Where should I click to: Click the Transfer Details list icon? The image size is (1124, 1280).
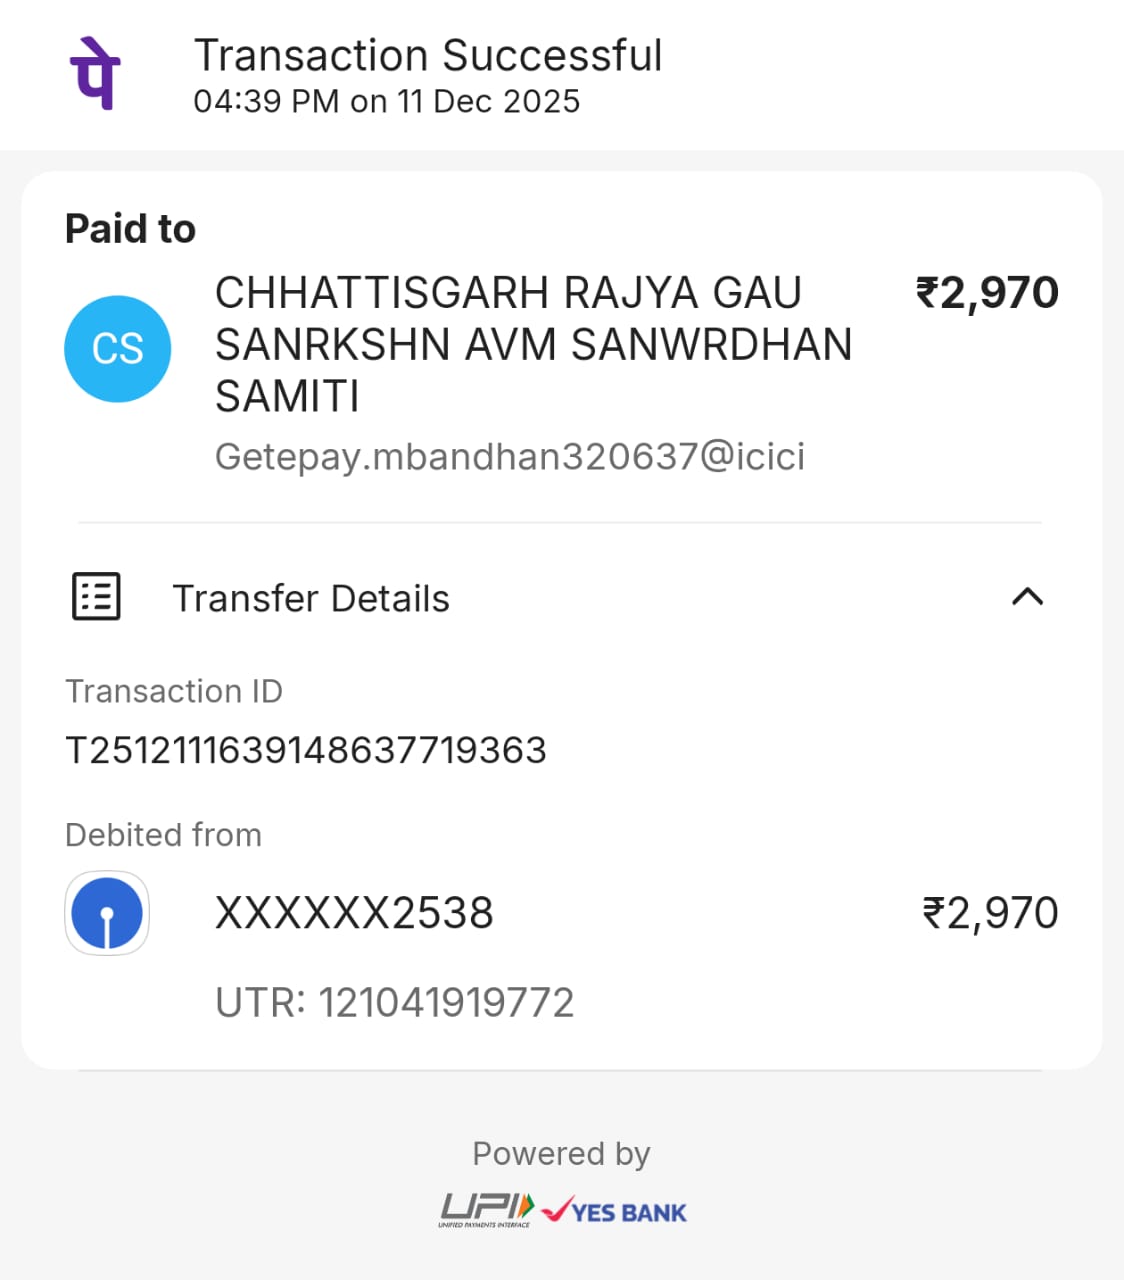pyautogui.click(x=96, y=597)
